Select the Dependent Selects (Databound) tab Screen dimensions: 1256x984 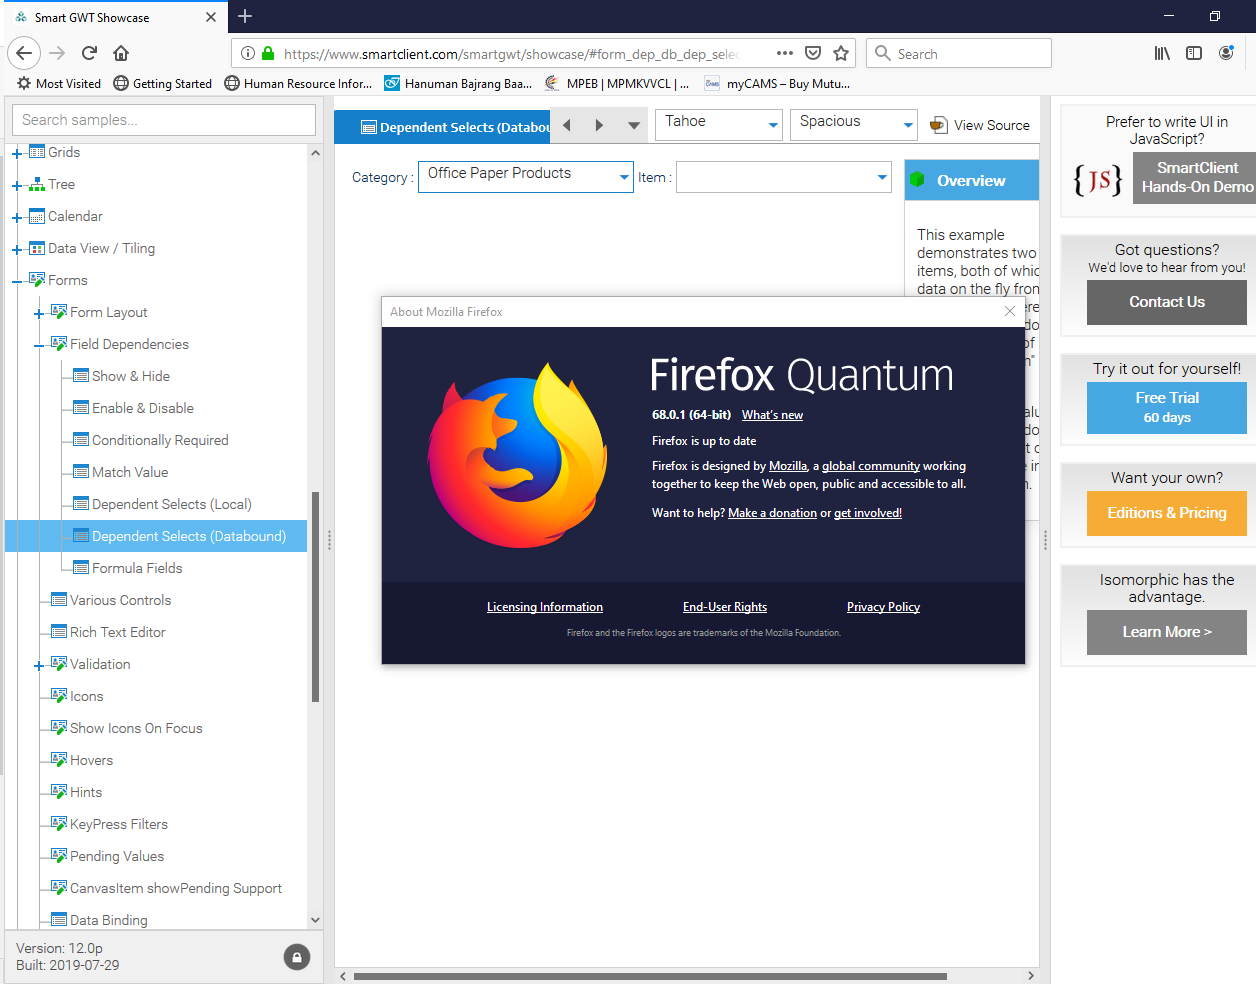[442, 127]
